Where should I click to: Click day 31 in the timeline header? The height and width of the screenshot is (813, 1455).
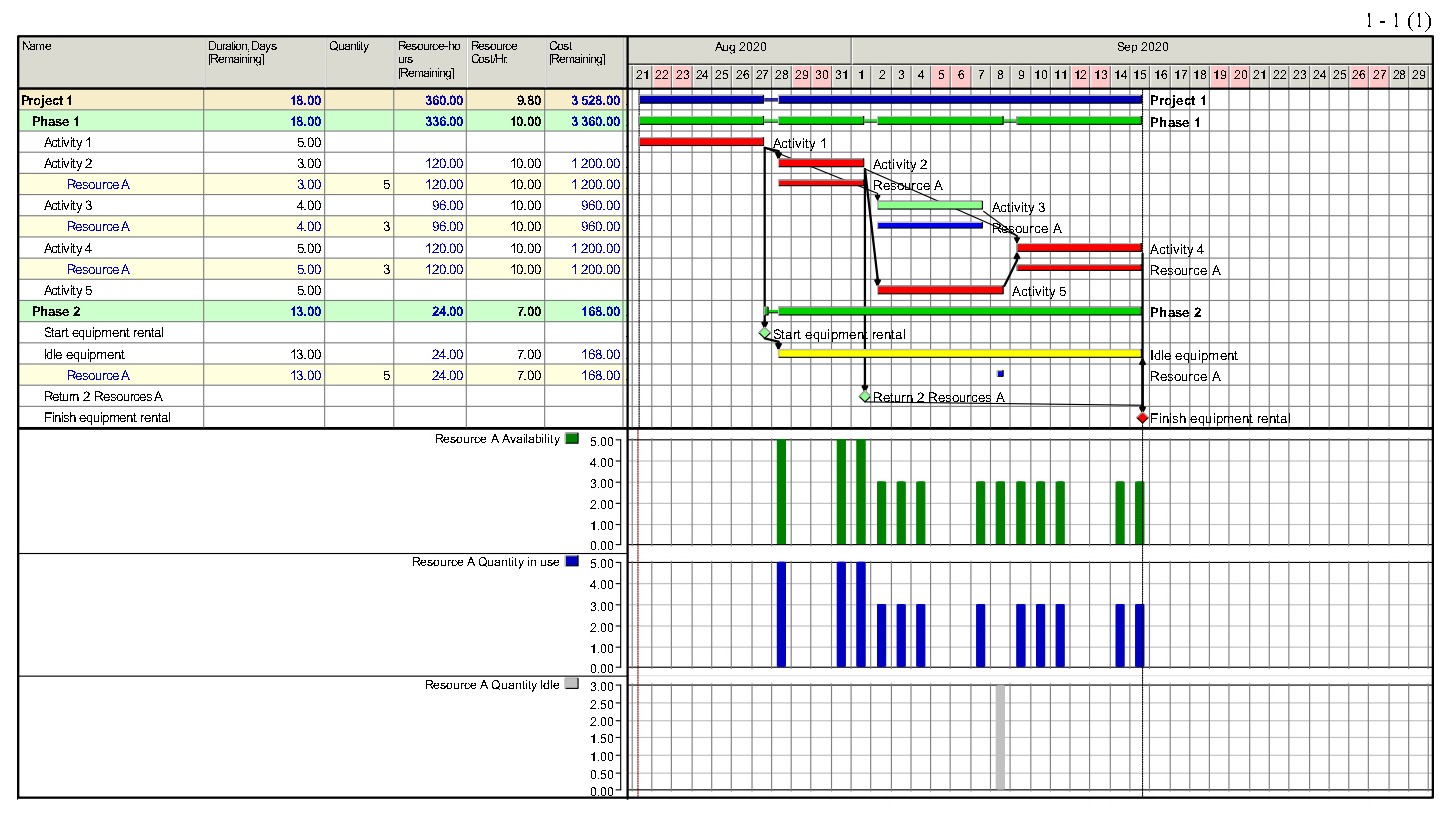[841, 74]
